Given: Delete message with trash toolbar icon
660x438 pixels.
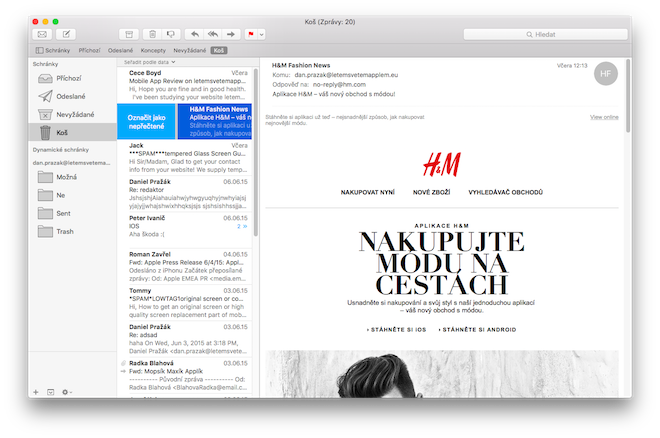Looking at the screenshot, I should tap(152, 35).
